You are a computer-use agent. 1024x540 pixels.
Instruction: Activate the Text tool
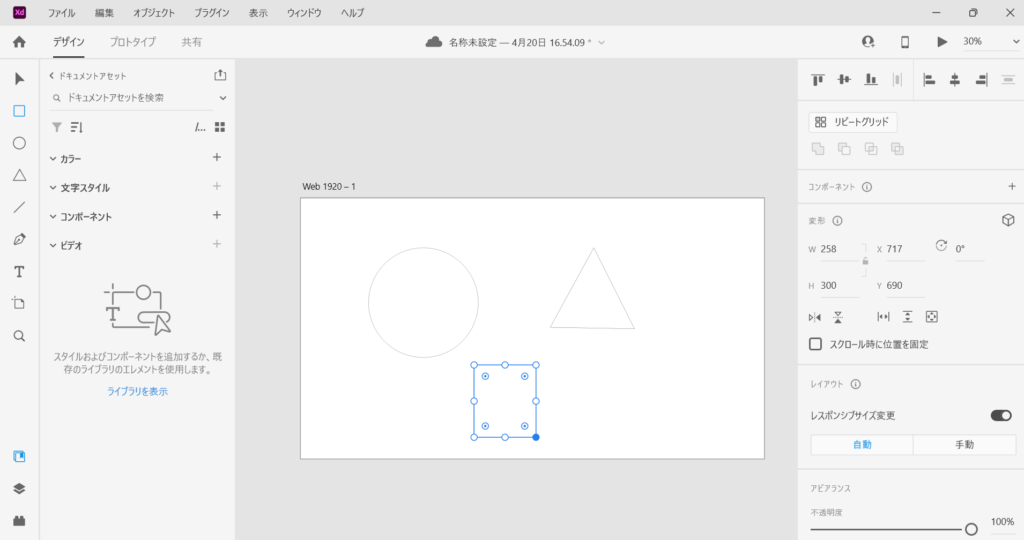19,271
